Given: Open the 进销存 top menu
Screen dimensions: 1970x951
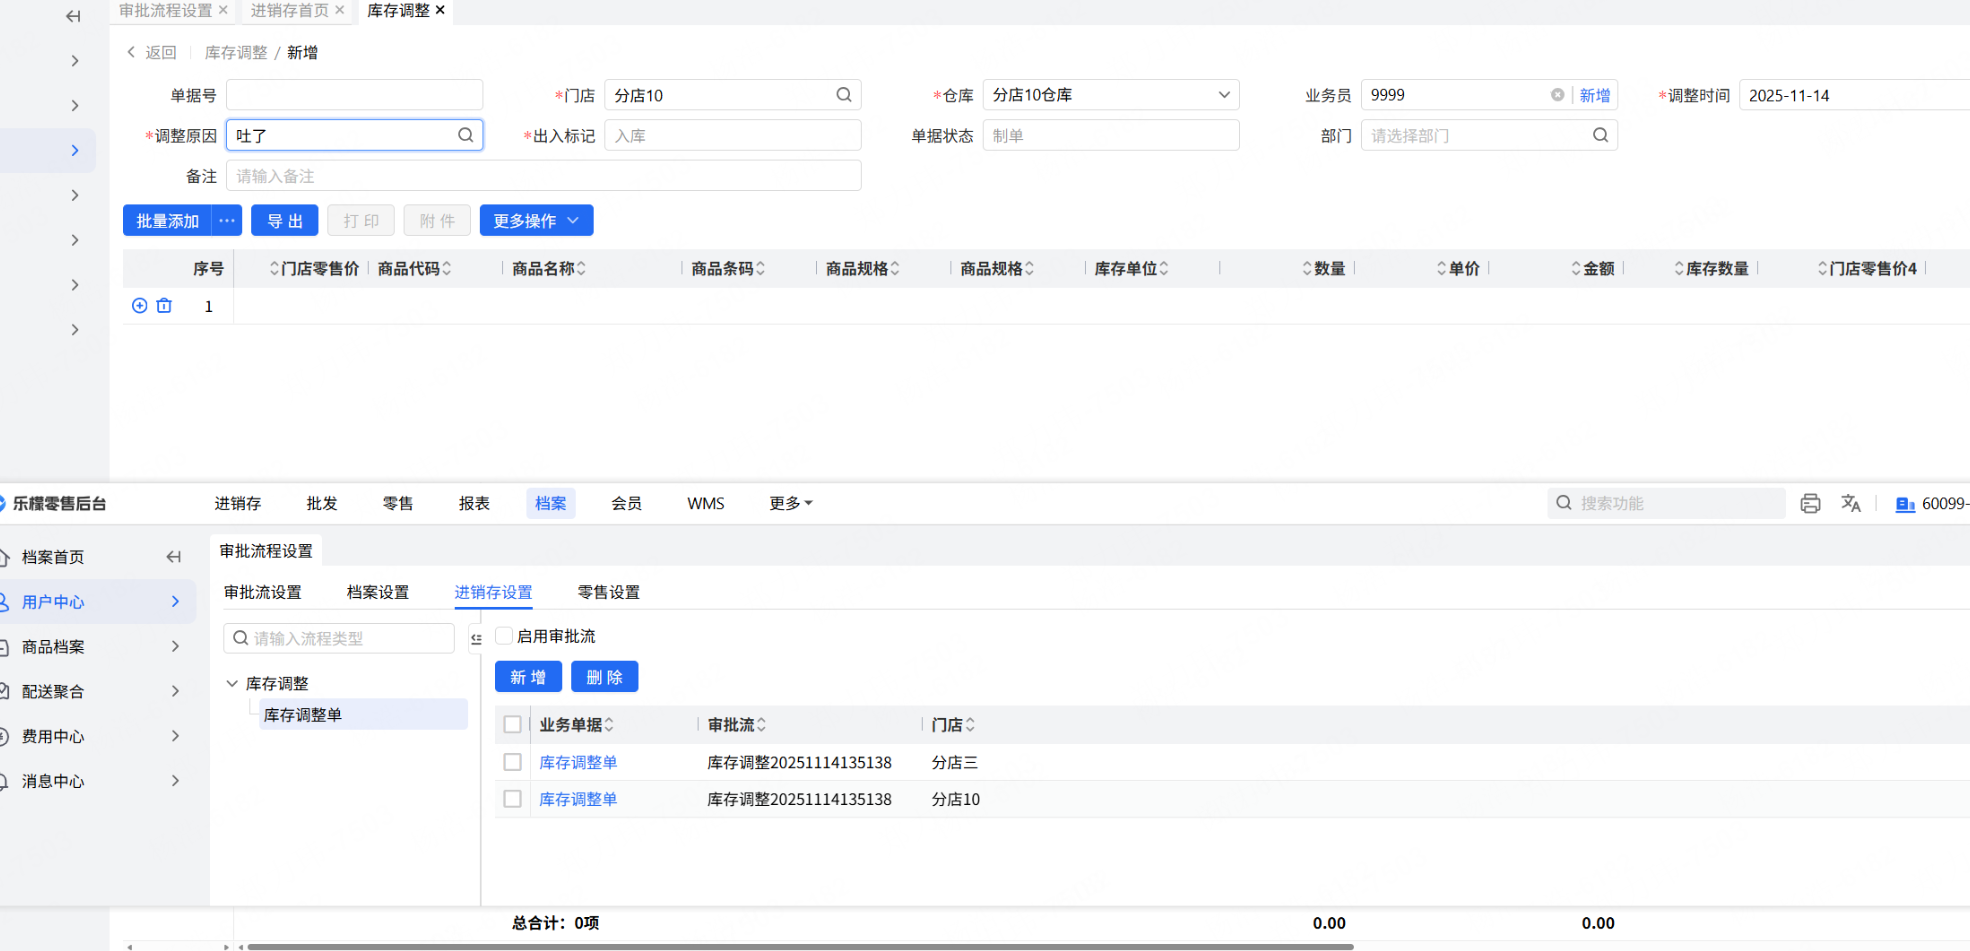Looking at the screenshot, I should (x=238, y=504).
